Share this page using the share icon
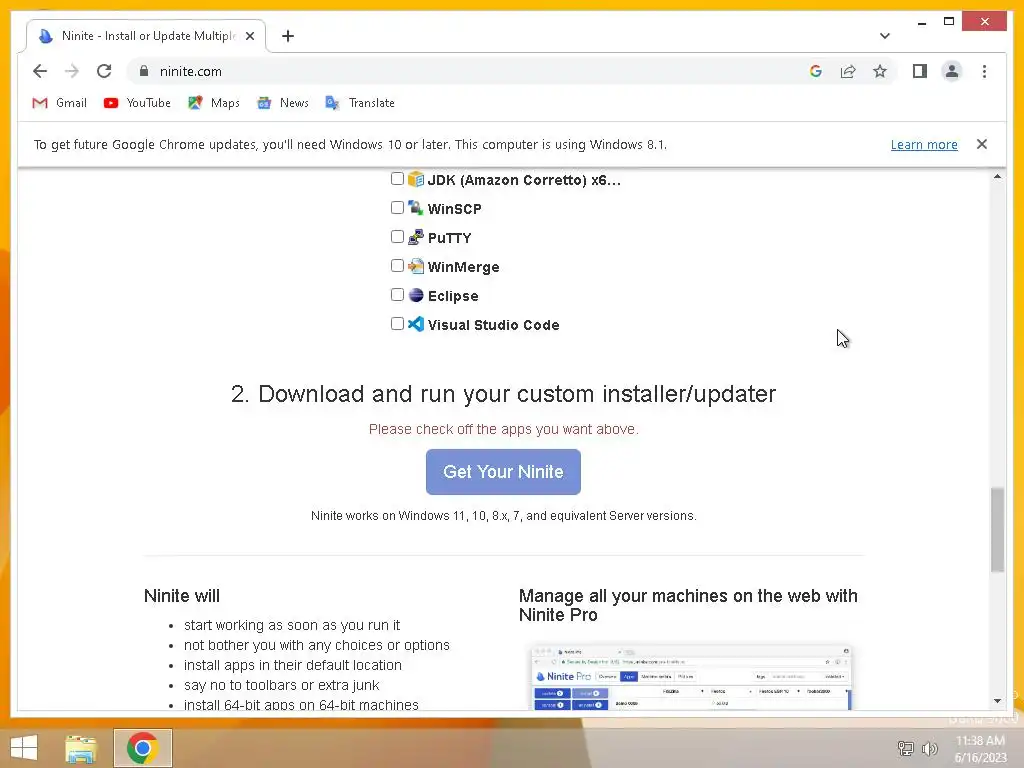 [x=848, y=71]
